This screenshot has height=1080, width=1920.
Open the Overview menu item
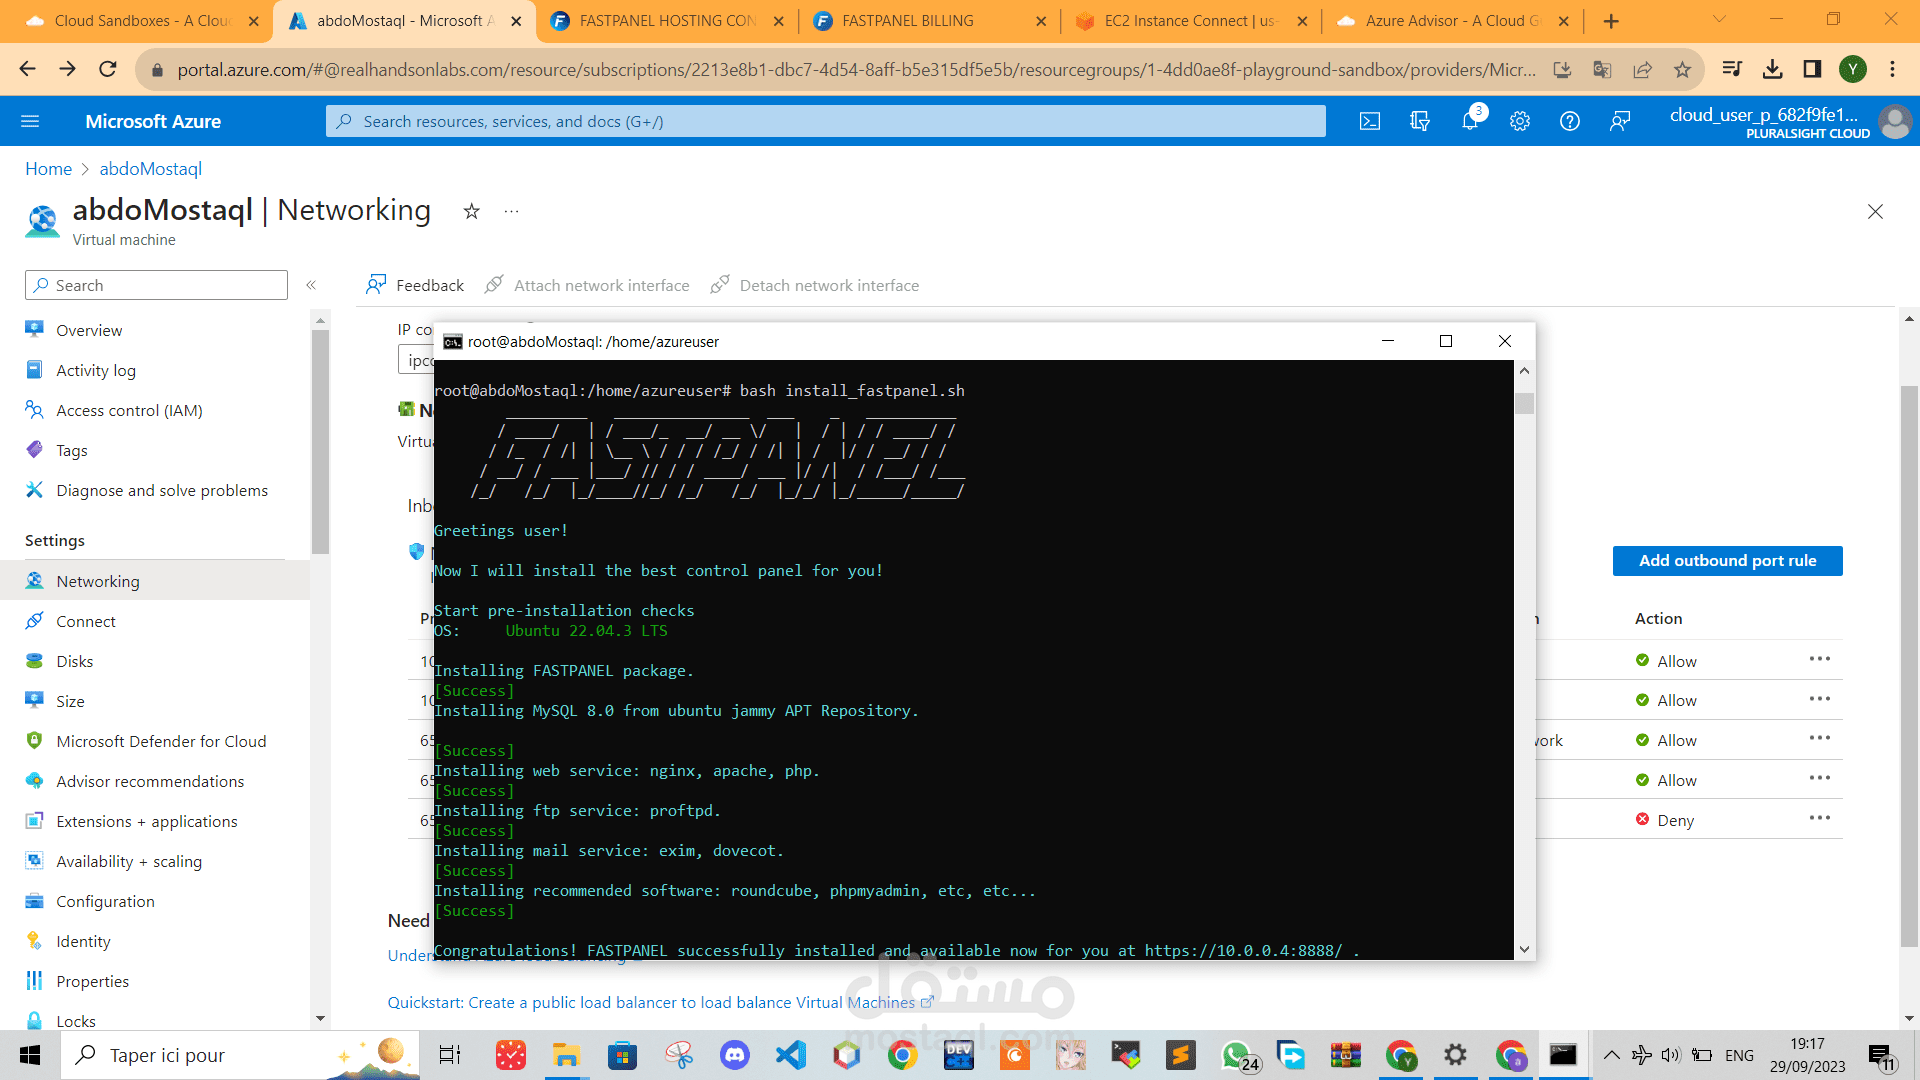coord(89,330)
